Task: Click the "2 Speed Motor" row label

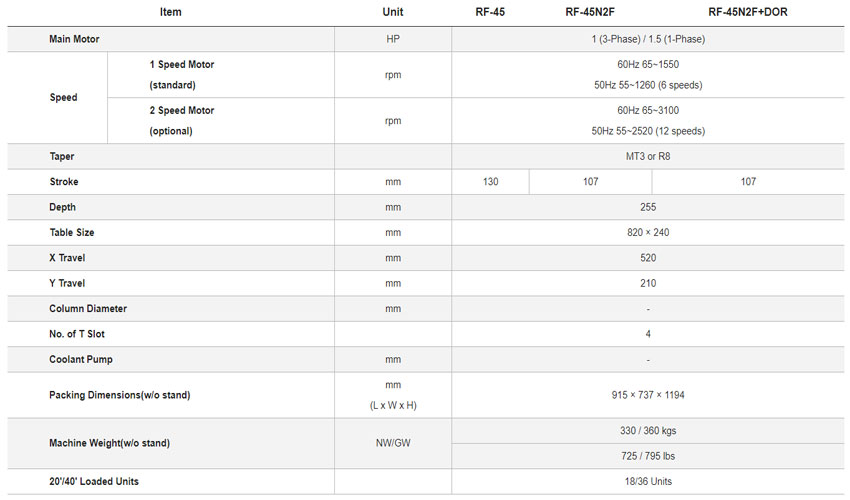Action: click(182, 111)
